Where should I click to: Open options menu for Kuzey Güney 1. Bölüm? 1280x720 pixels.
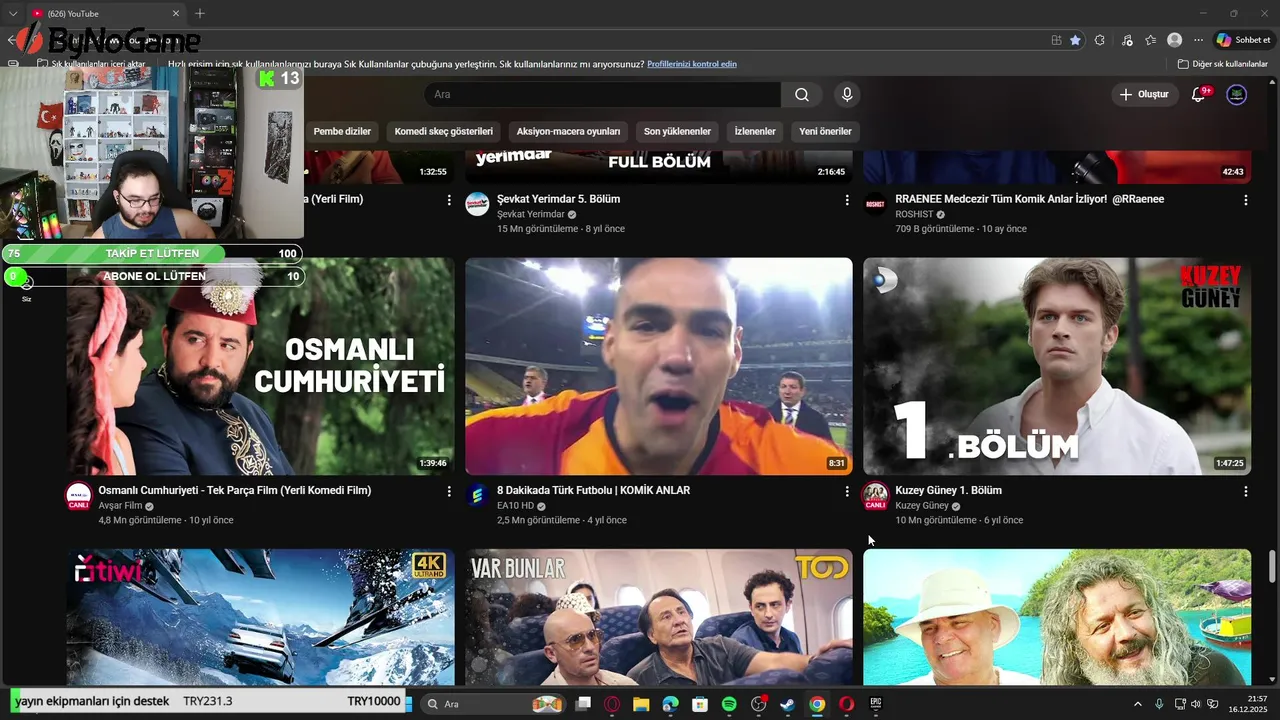click(x=1245, y=491)
